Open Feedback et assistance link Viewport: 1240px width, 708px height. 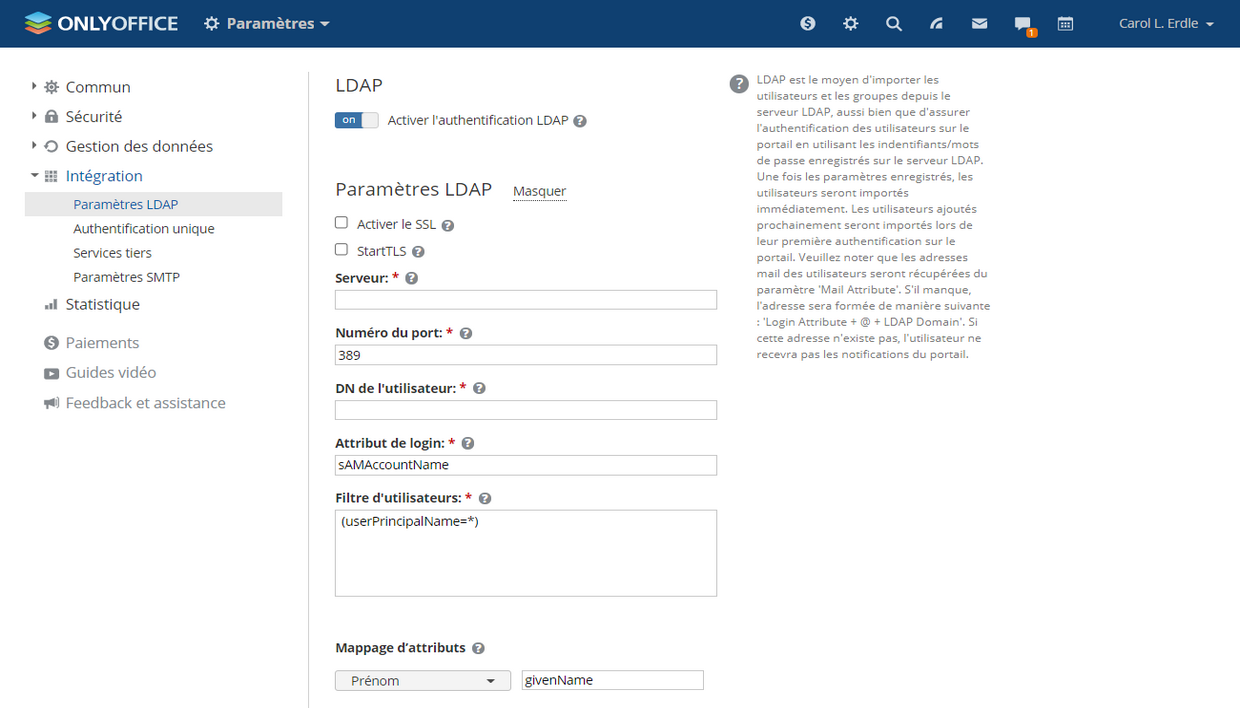point(146,403)
